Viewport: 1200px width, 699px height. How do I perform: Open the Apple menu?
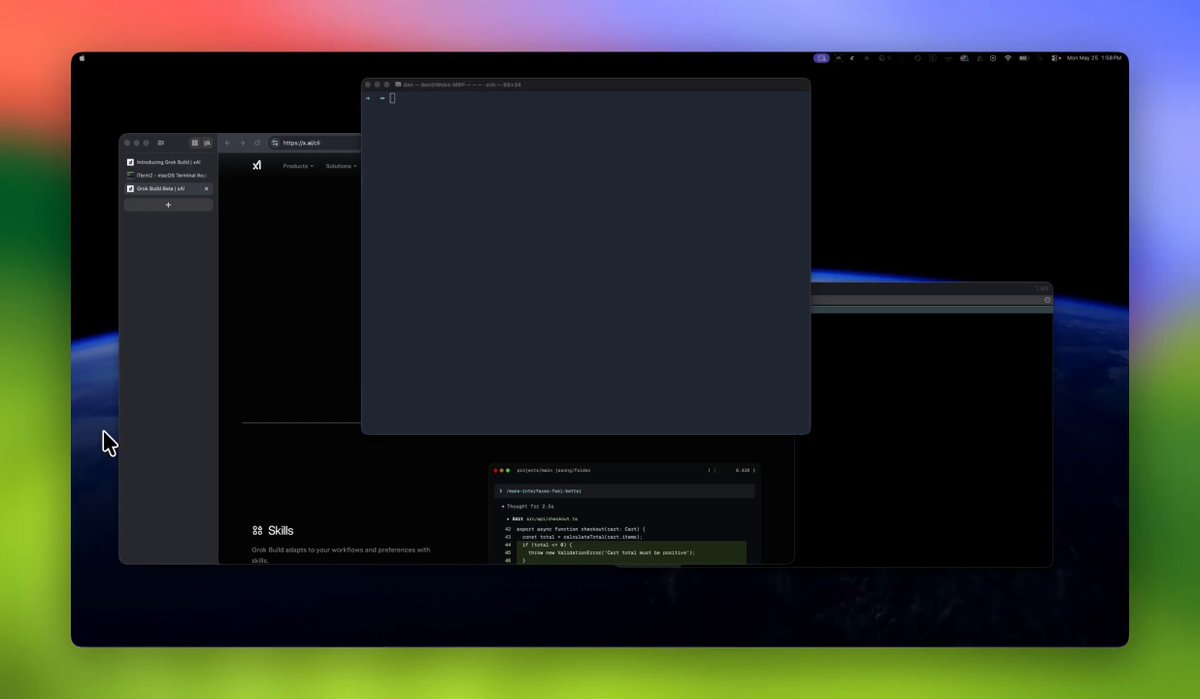point(82,58)
